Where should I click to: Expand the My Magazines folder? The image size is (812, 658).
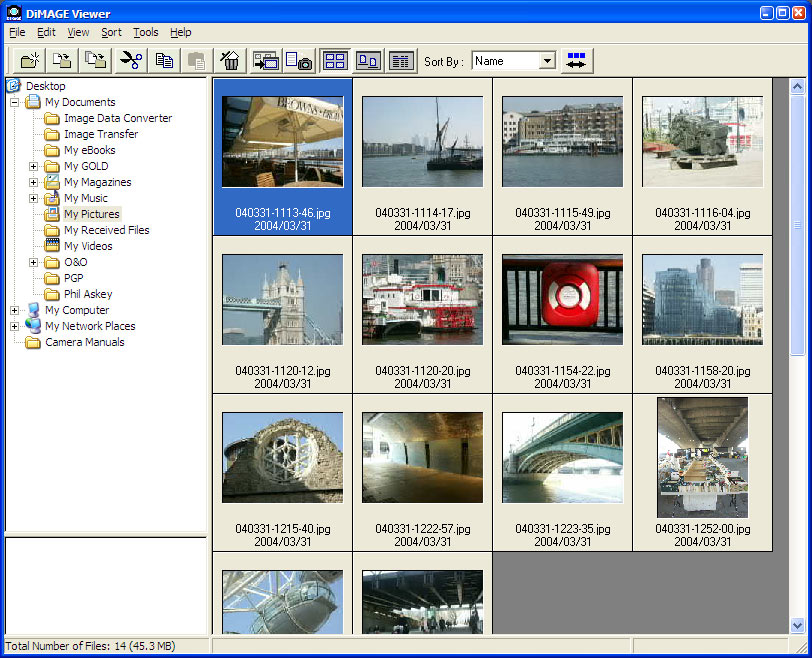(x=33, y=182)
